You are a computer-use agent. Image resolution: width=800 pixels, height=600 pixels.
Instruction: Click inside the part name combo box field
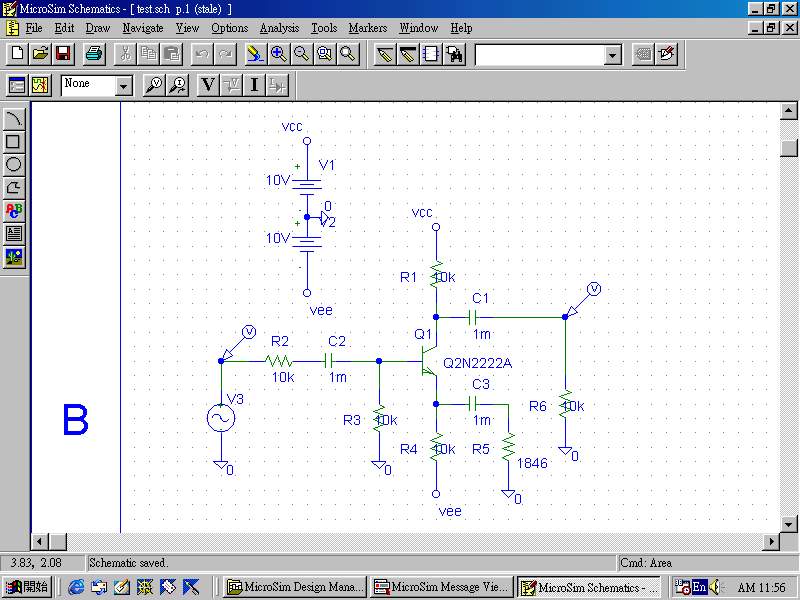(x=540, y=55)
